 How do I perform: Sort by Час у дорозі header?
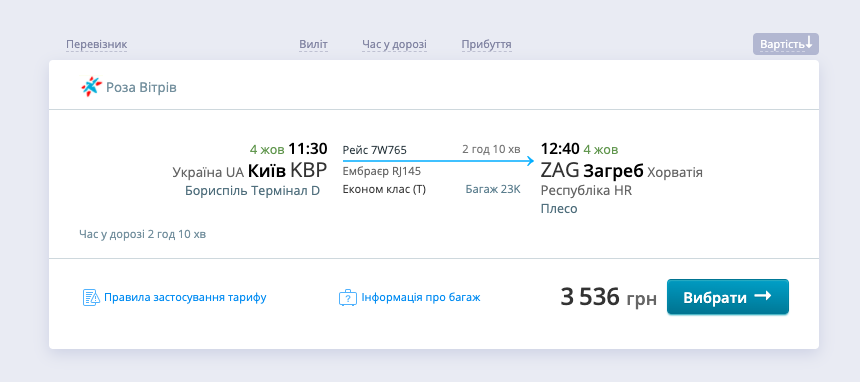click(x=394, y=44)
